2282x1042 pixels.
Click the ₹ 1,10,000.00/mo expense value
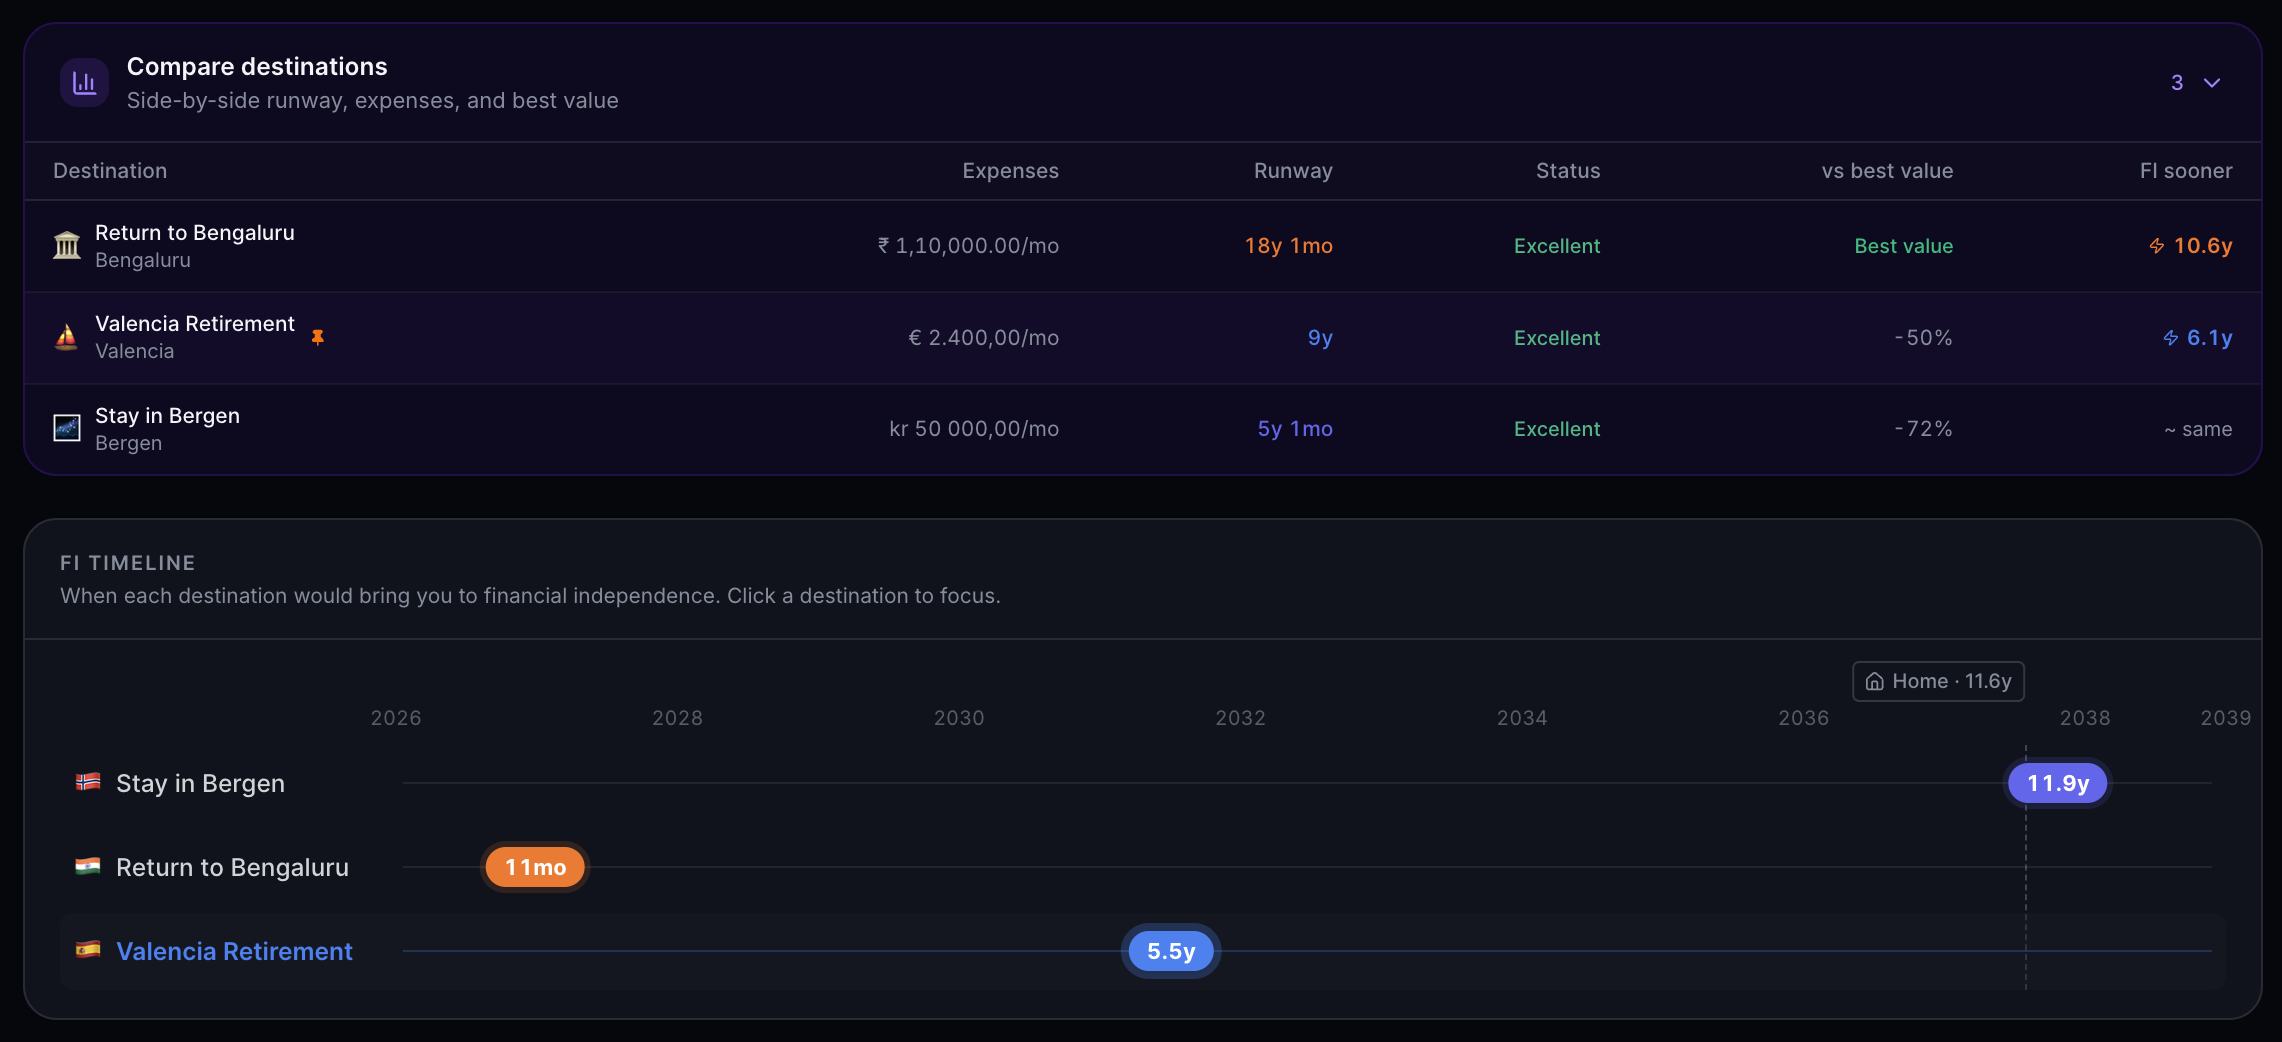pyautogui.click(x=968, y=246)
